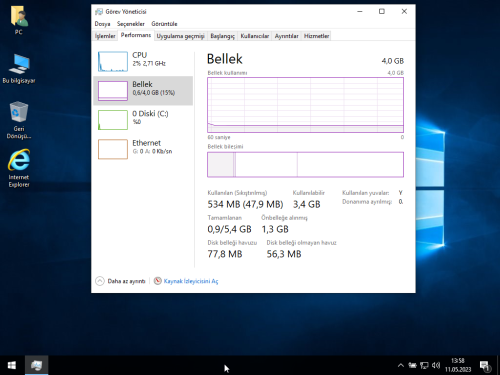Click the 56,3 MB non-paged pool value
Image resolution: width=500 pixels, height=375 pixels.
pyautogui.click(x=284, y=254)
